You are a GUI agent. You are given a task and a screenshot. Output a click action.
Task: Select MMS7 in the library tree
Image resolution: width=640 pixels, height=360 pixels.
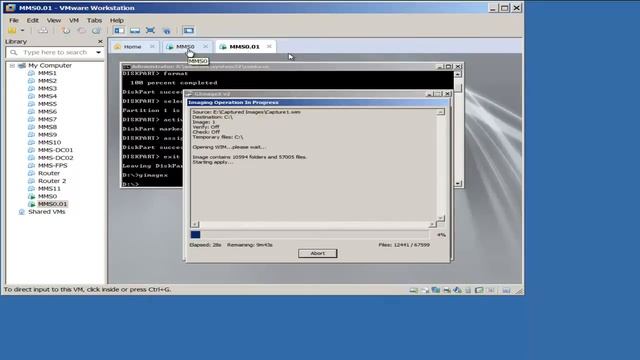[x=47, y=119]
